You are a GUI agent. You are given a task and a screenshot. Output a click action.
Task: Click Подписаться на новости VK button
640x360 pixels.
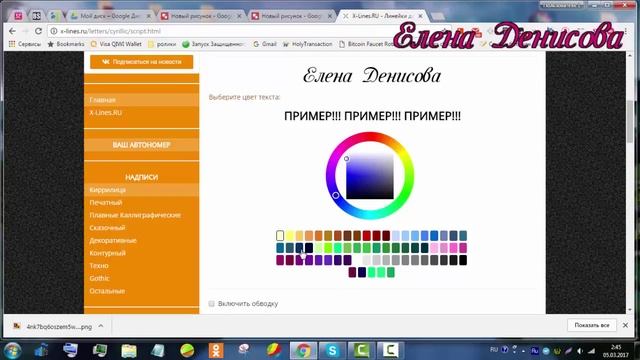pyautogui.click(x=142, y=62)
